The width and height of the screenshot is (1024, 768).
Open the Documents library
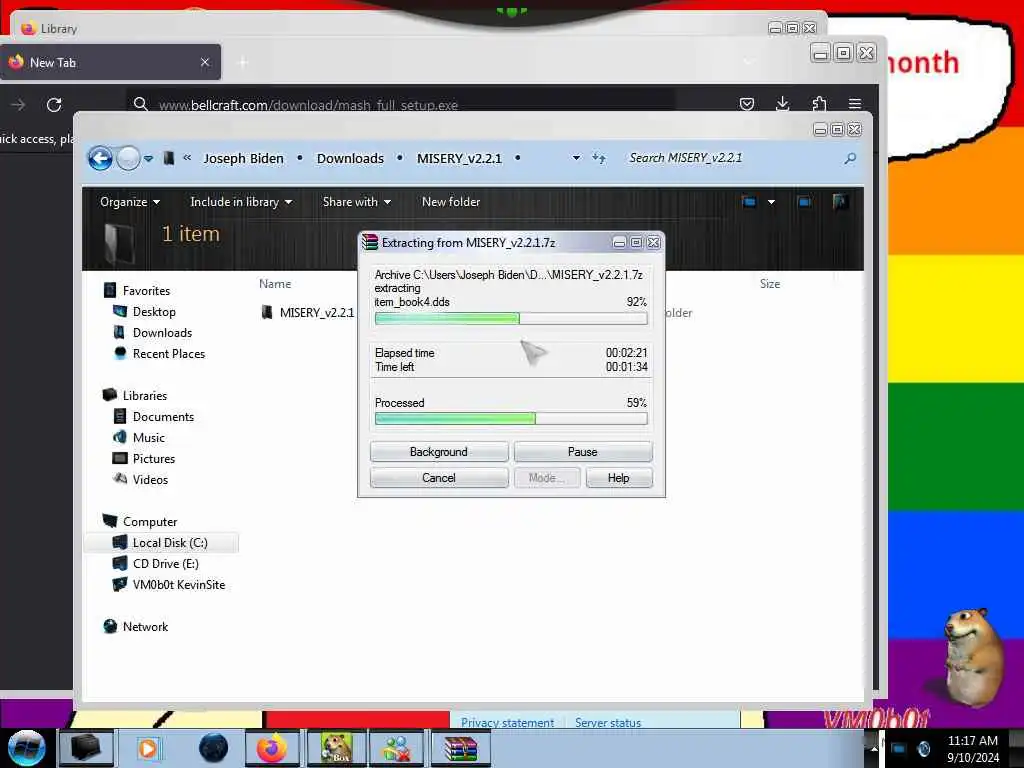pos(163,417)
